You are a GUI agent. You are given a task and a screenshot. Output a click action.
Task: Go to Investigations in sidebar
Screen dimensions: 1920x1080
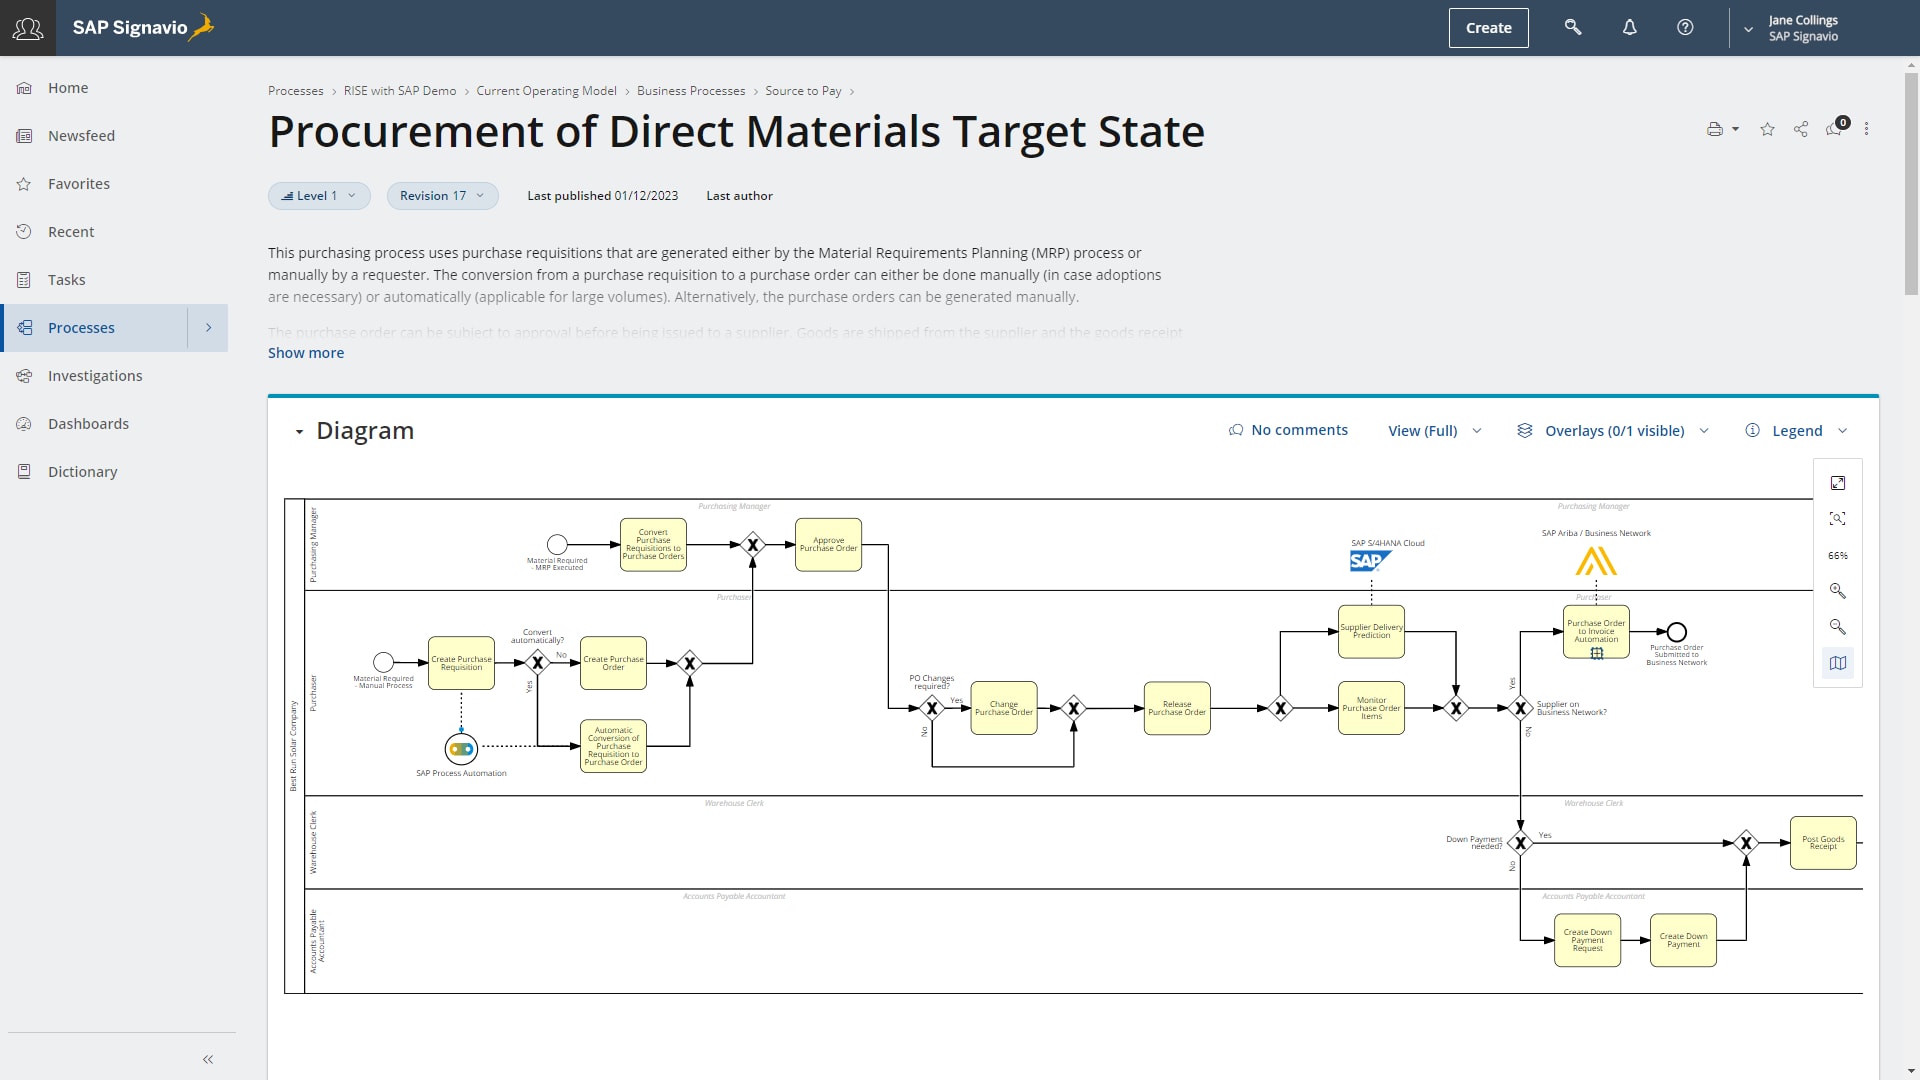click(95, 376)
